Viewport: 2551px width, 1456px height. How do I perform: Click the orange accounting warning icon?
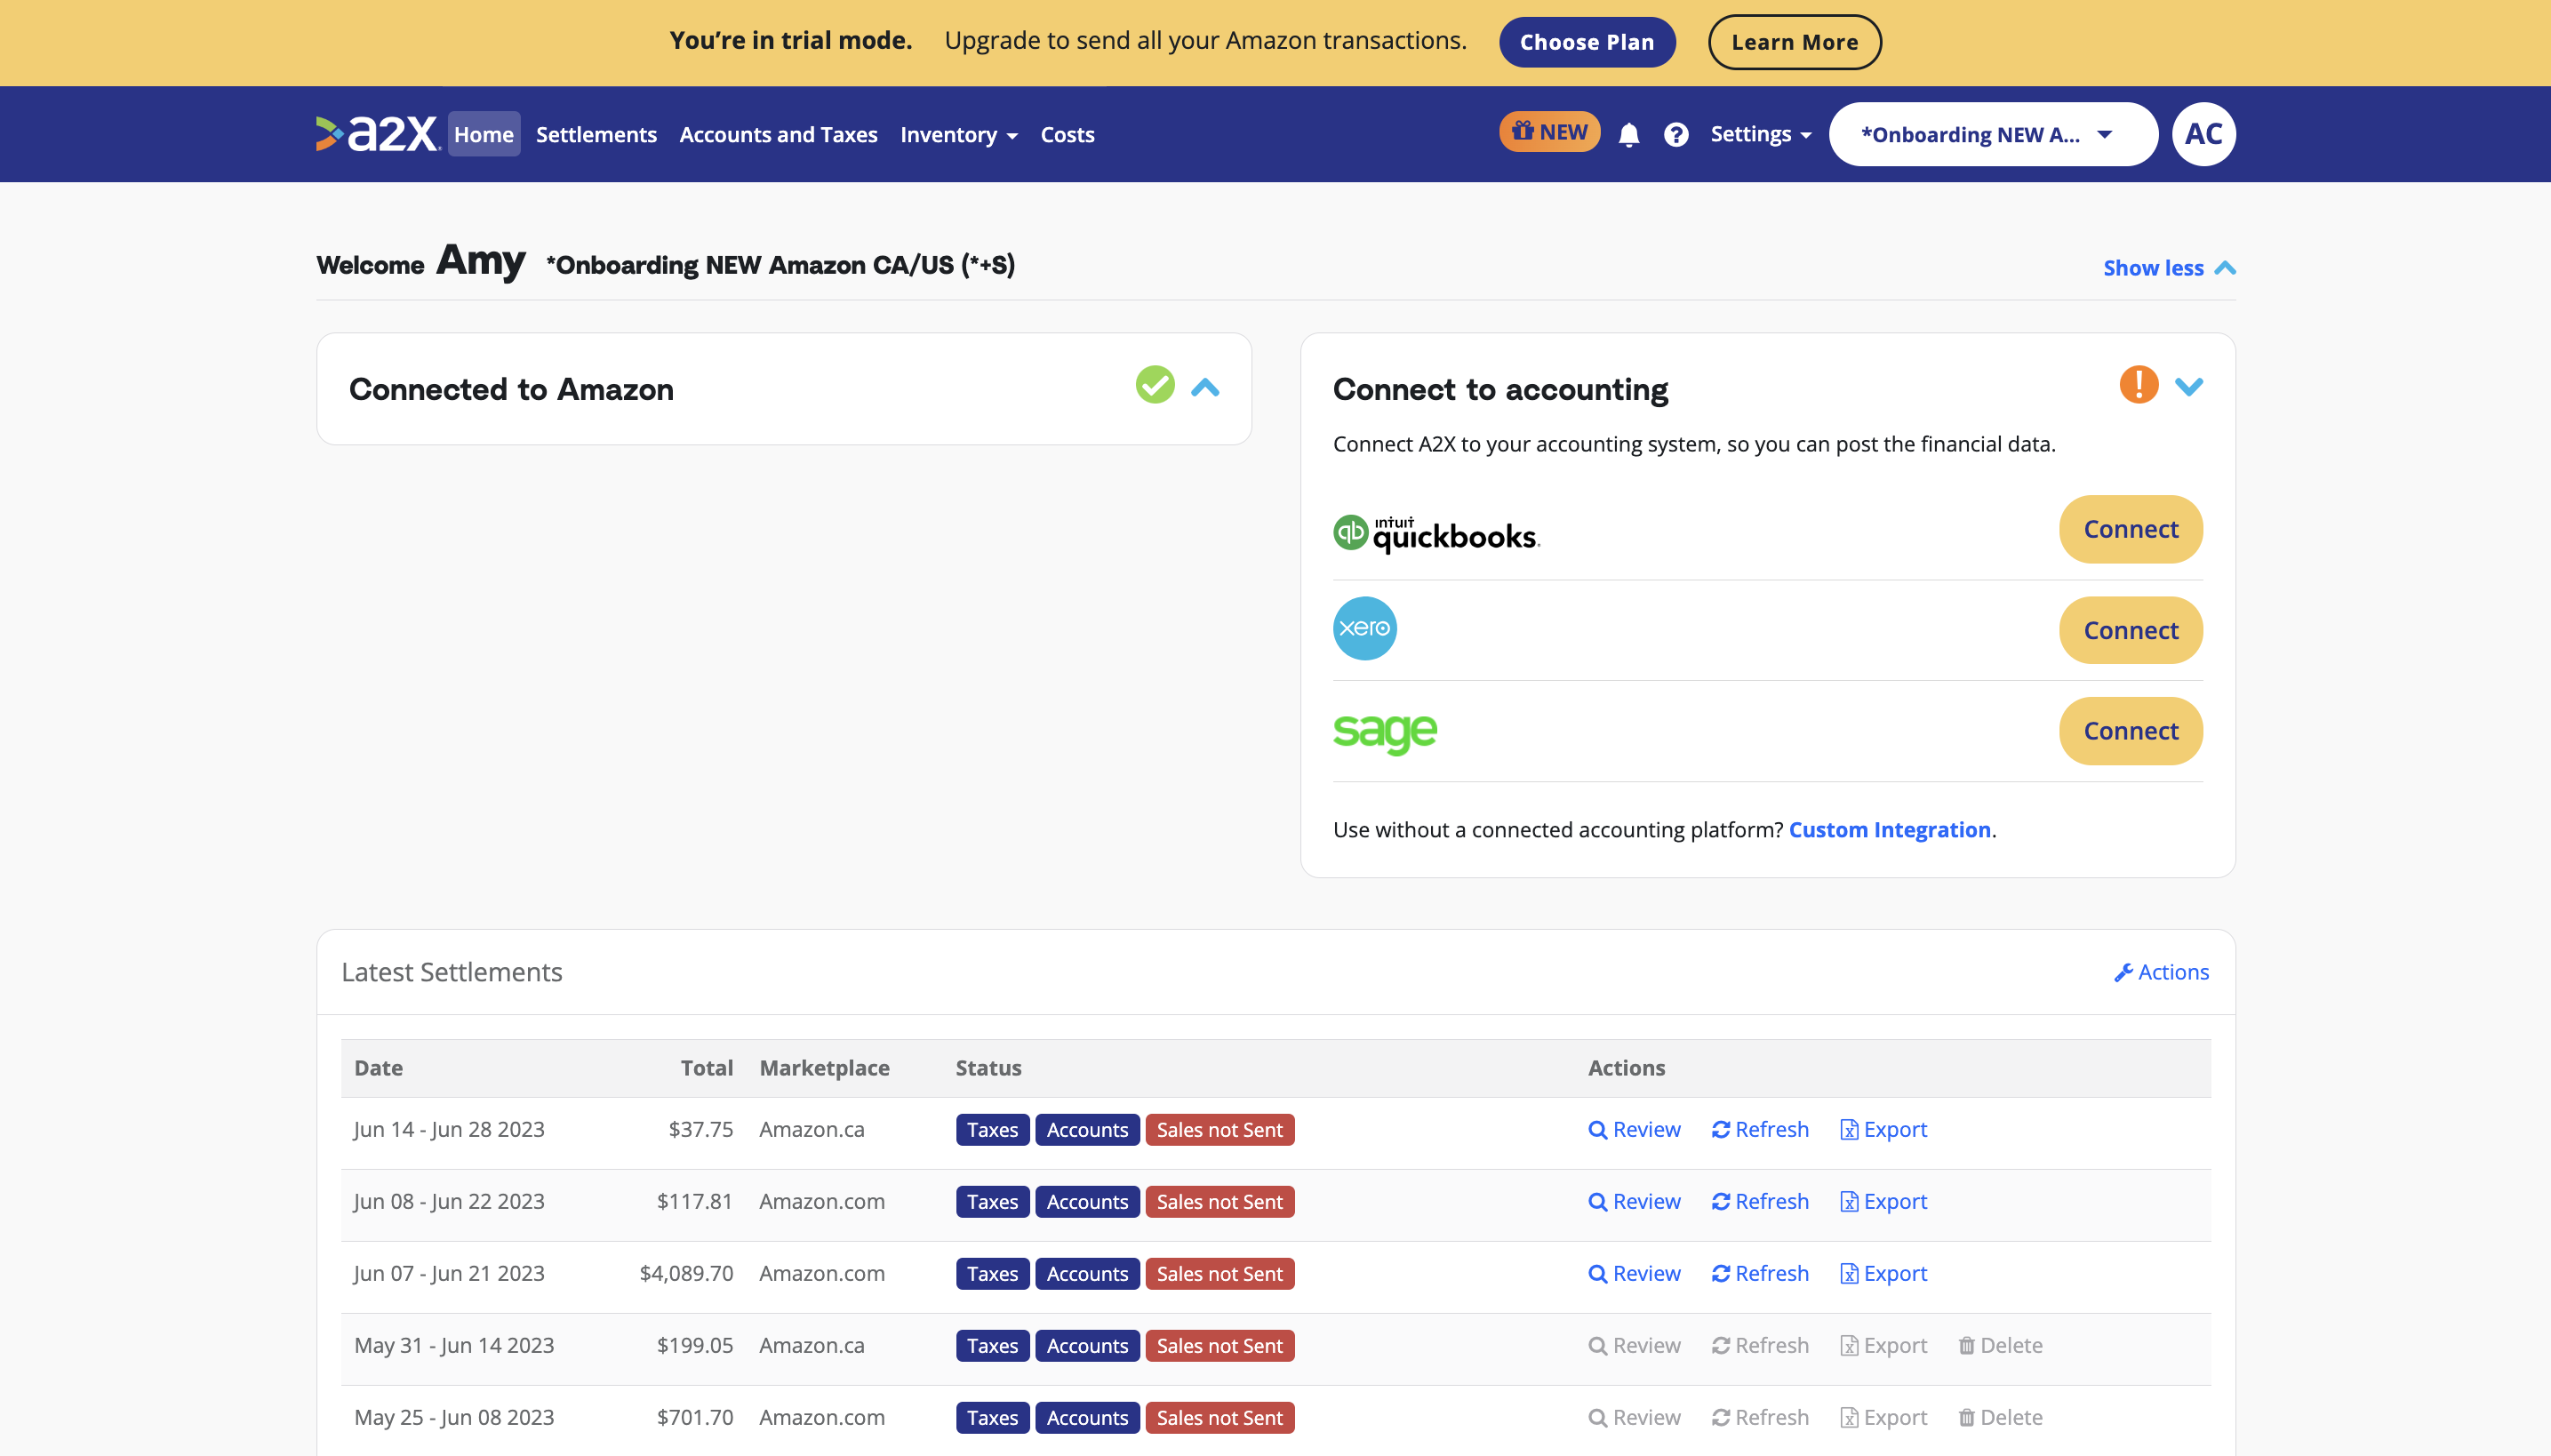2139,385
